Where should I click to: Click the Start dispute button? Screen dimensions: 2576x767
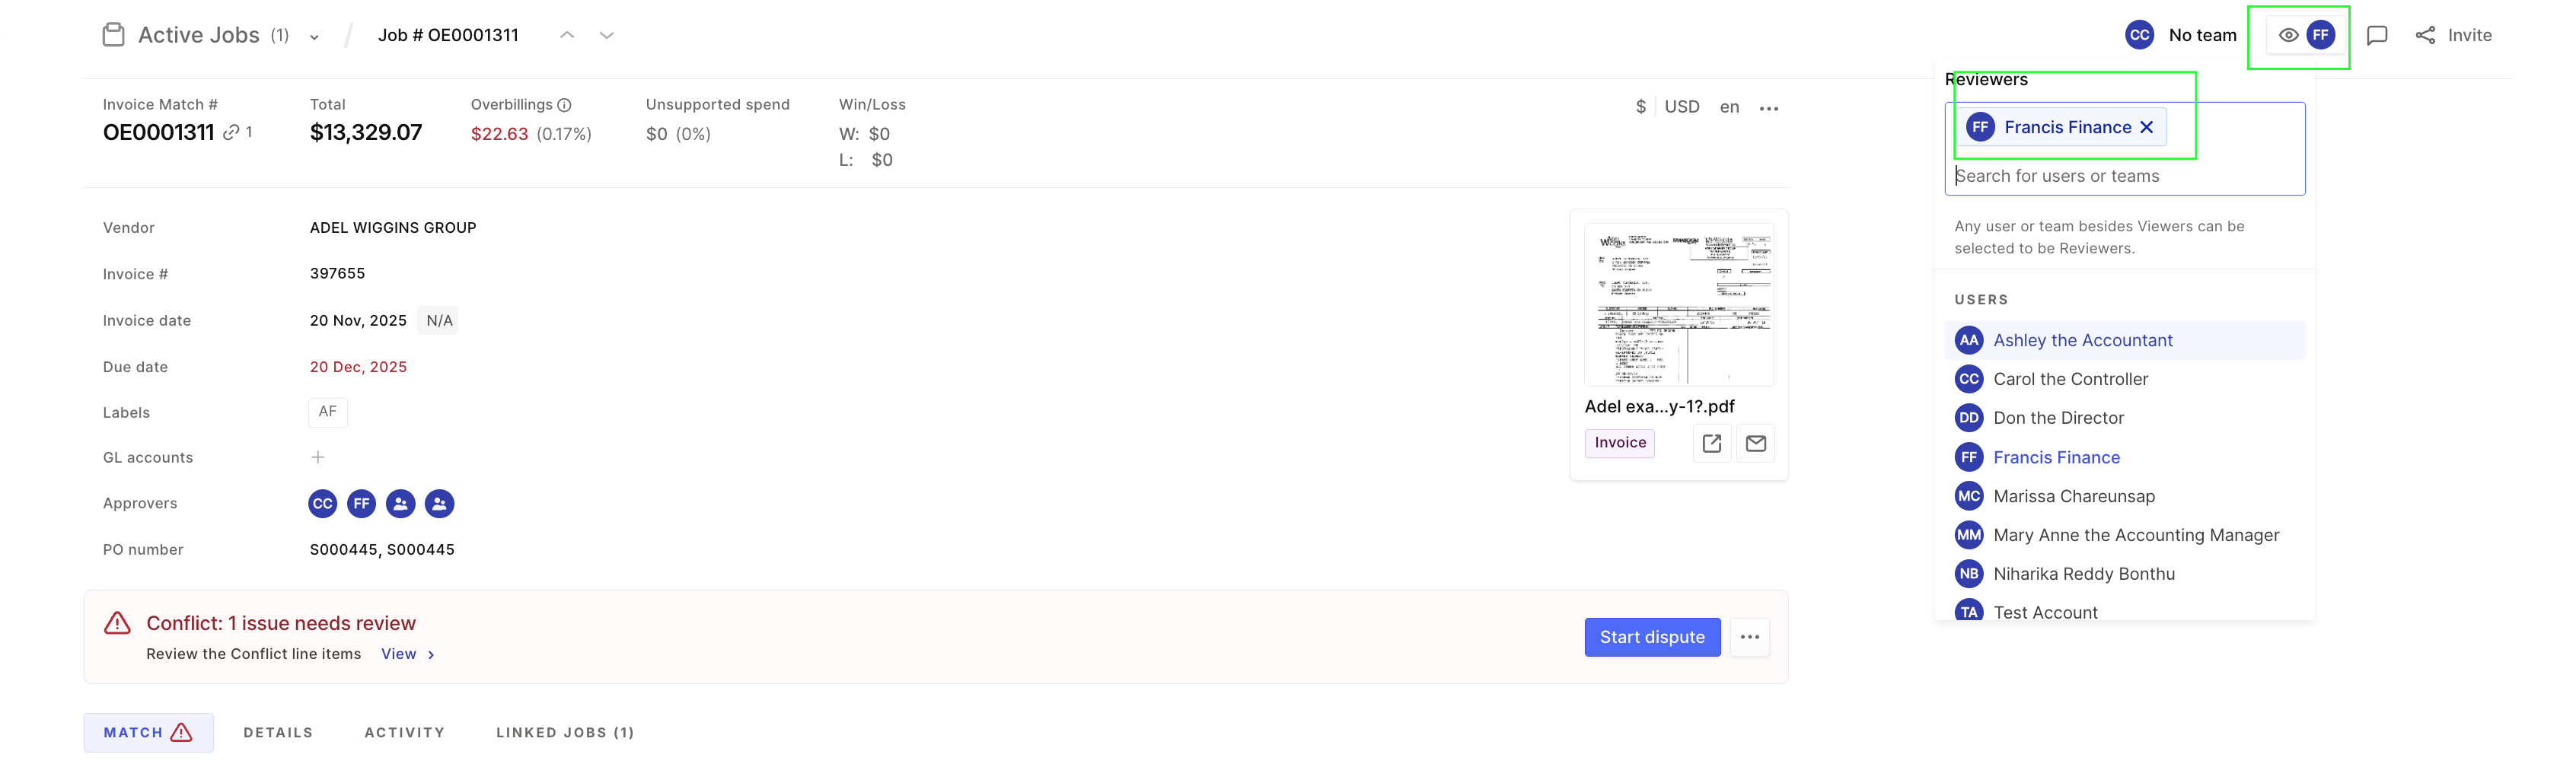tap(1651, 637)
